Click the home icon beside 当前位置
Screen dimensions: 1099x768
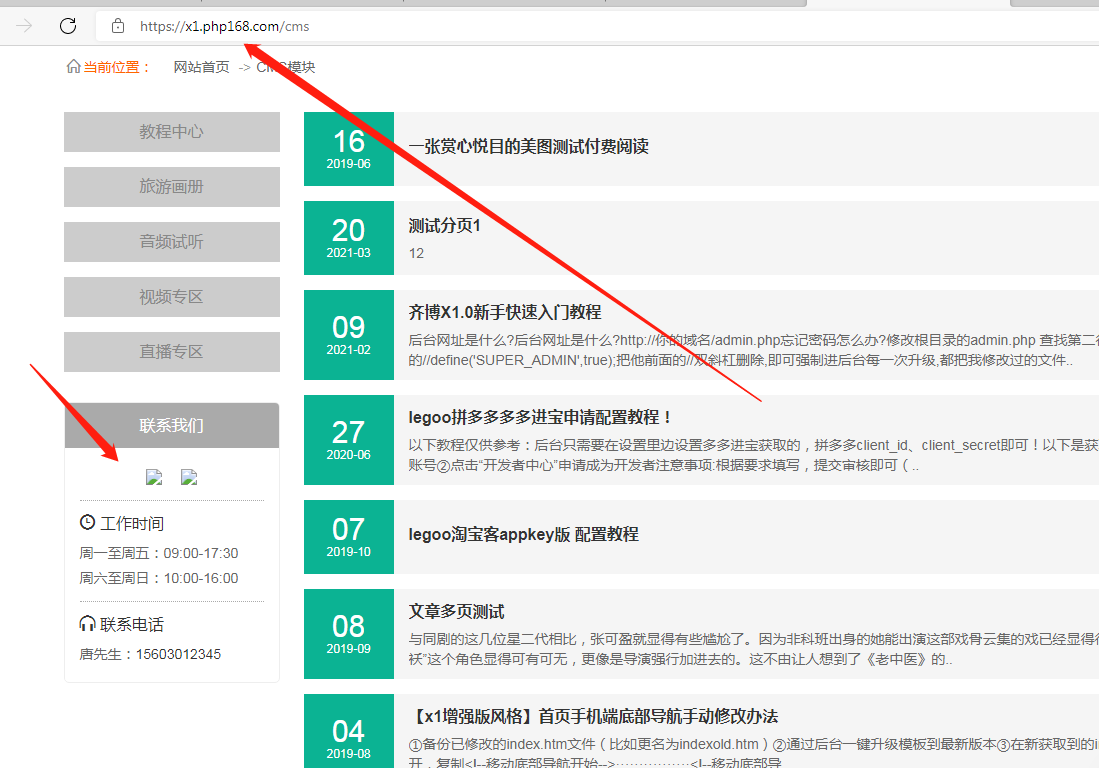[73, 67]
